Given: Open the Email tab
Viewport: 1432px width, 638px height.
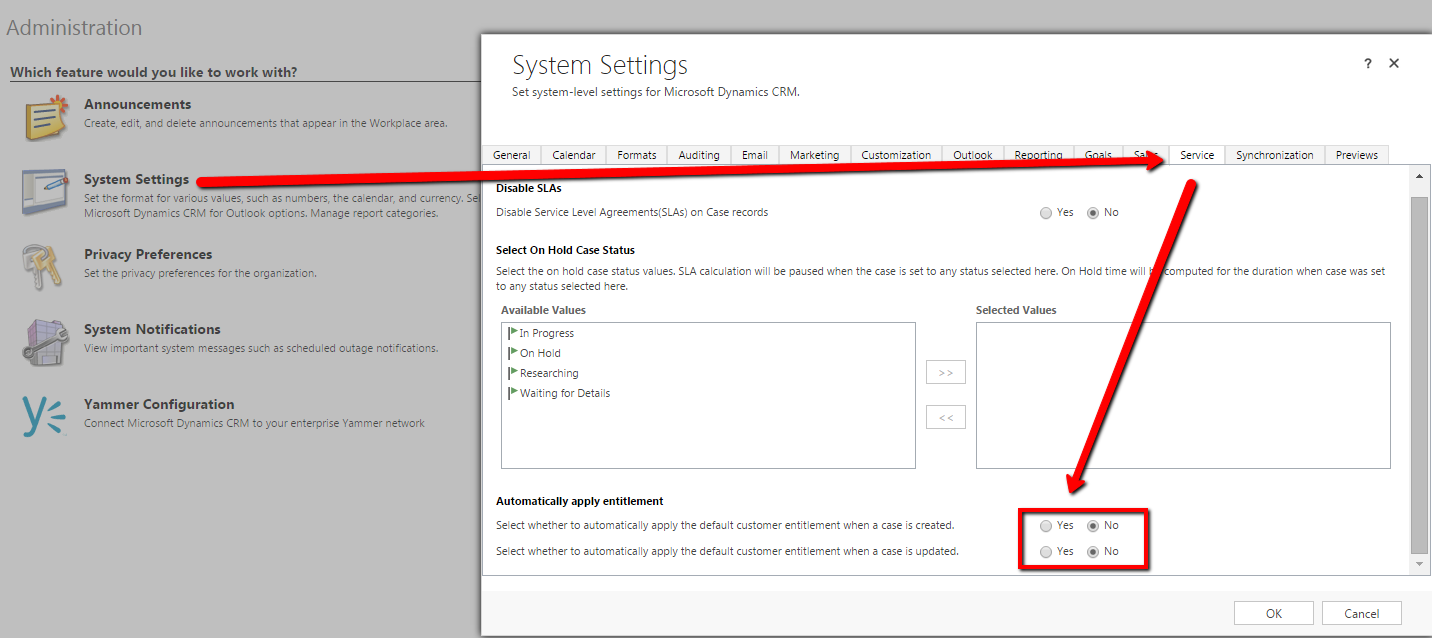Looking at the screenshot, I should point(754,155).
